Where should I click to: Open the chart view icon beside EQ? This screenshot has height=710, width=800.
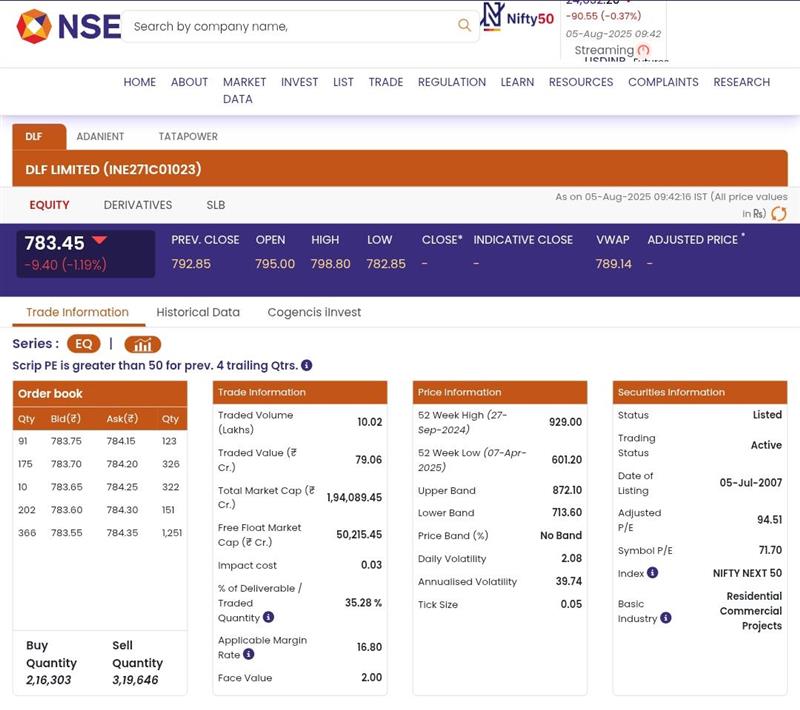click(143, 344)
